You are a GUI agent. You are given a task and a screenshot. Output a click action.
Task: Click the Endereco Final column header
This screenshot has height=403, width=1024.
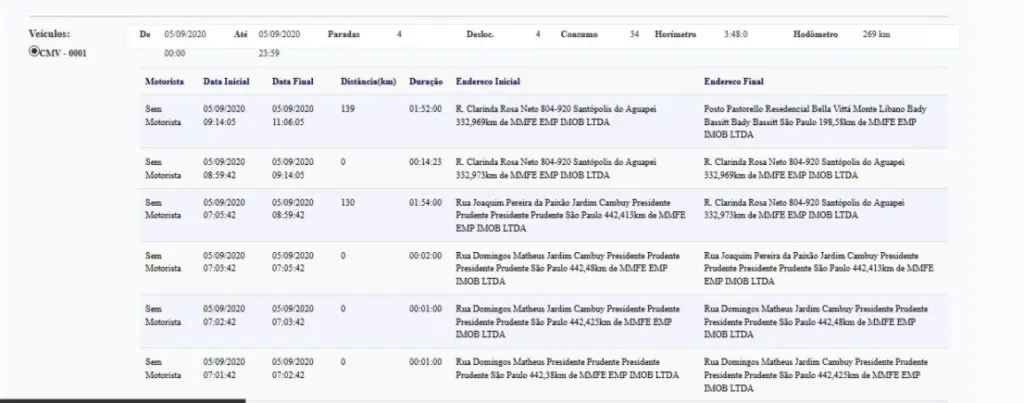[733, 82]
